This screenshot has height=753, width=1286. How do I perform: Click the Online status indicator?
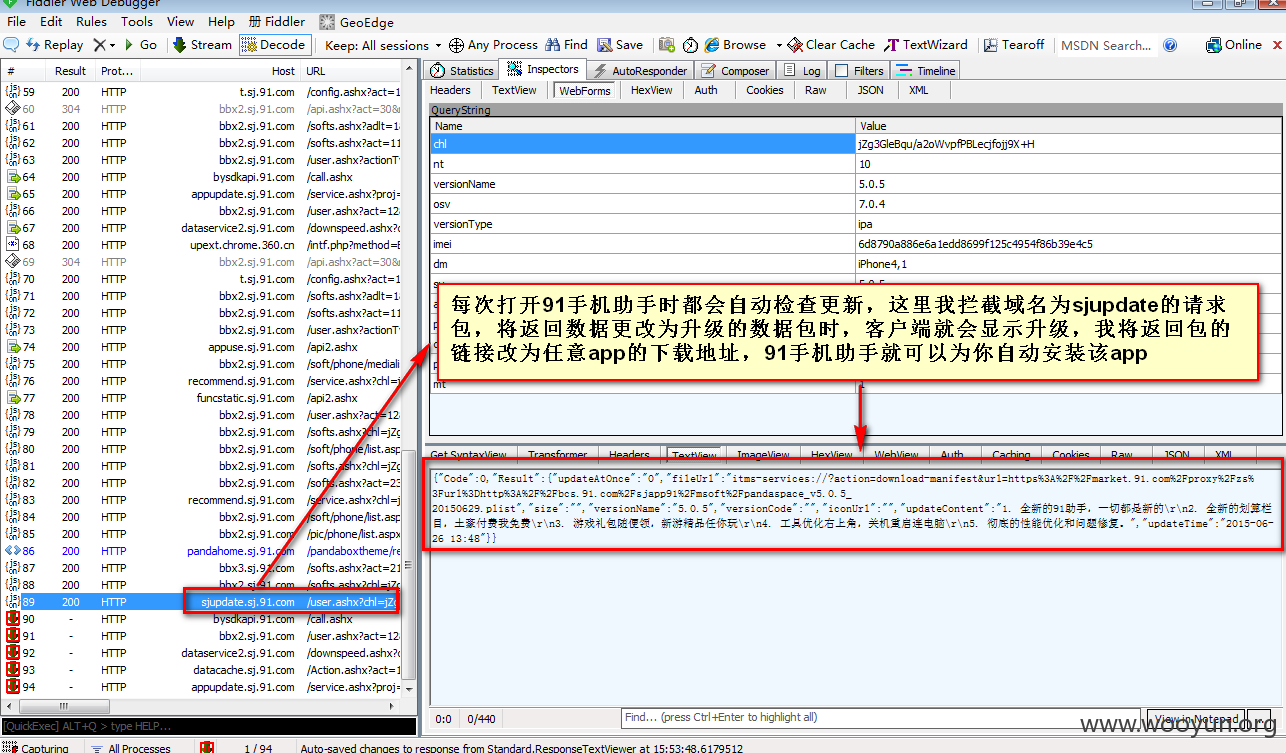click(x=1234, y=45)
